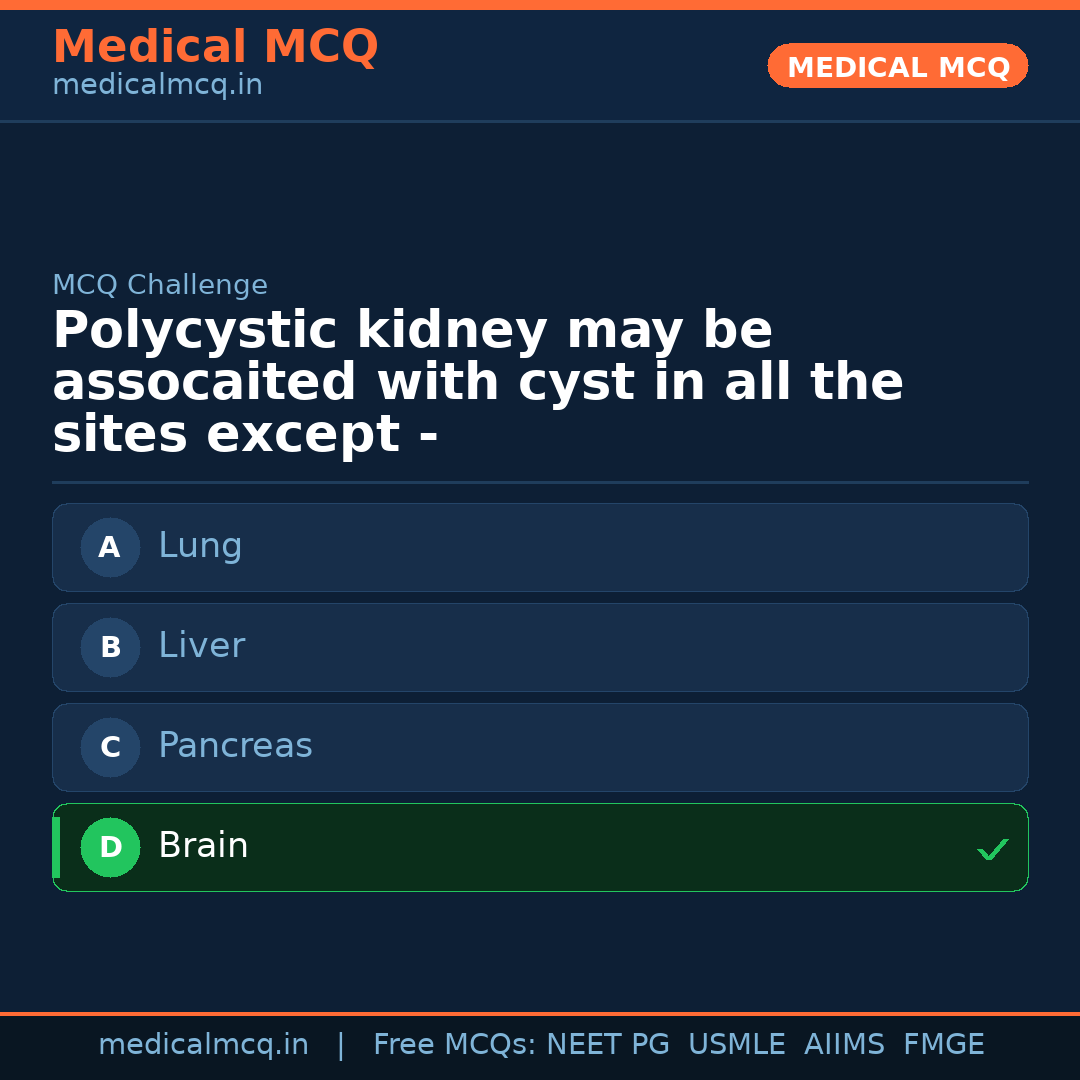
Task: Switch to the USMLE section
Action: pos(737,1044)
